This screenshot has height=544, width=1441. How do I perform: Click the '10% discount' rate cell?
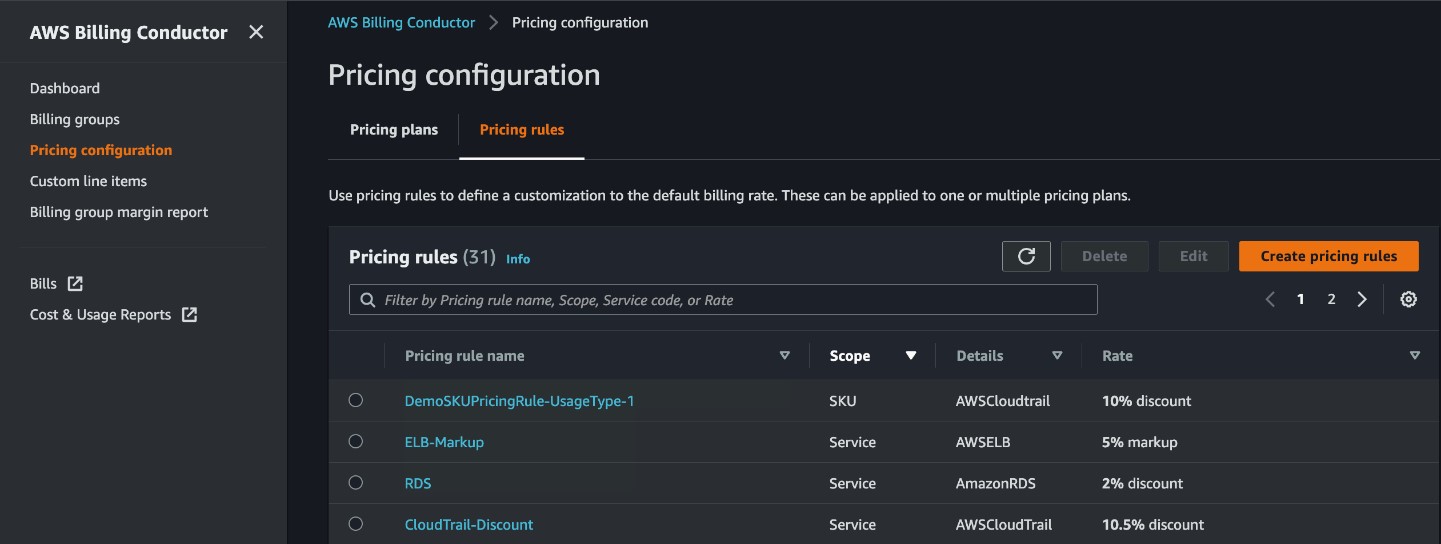point(1147,401)
